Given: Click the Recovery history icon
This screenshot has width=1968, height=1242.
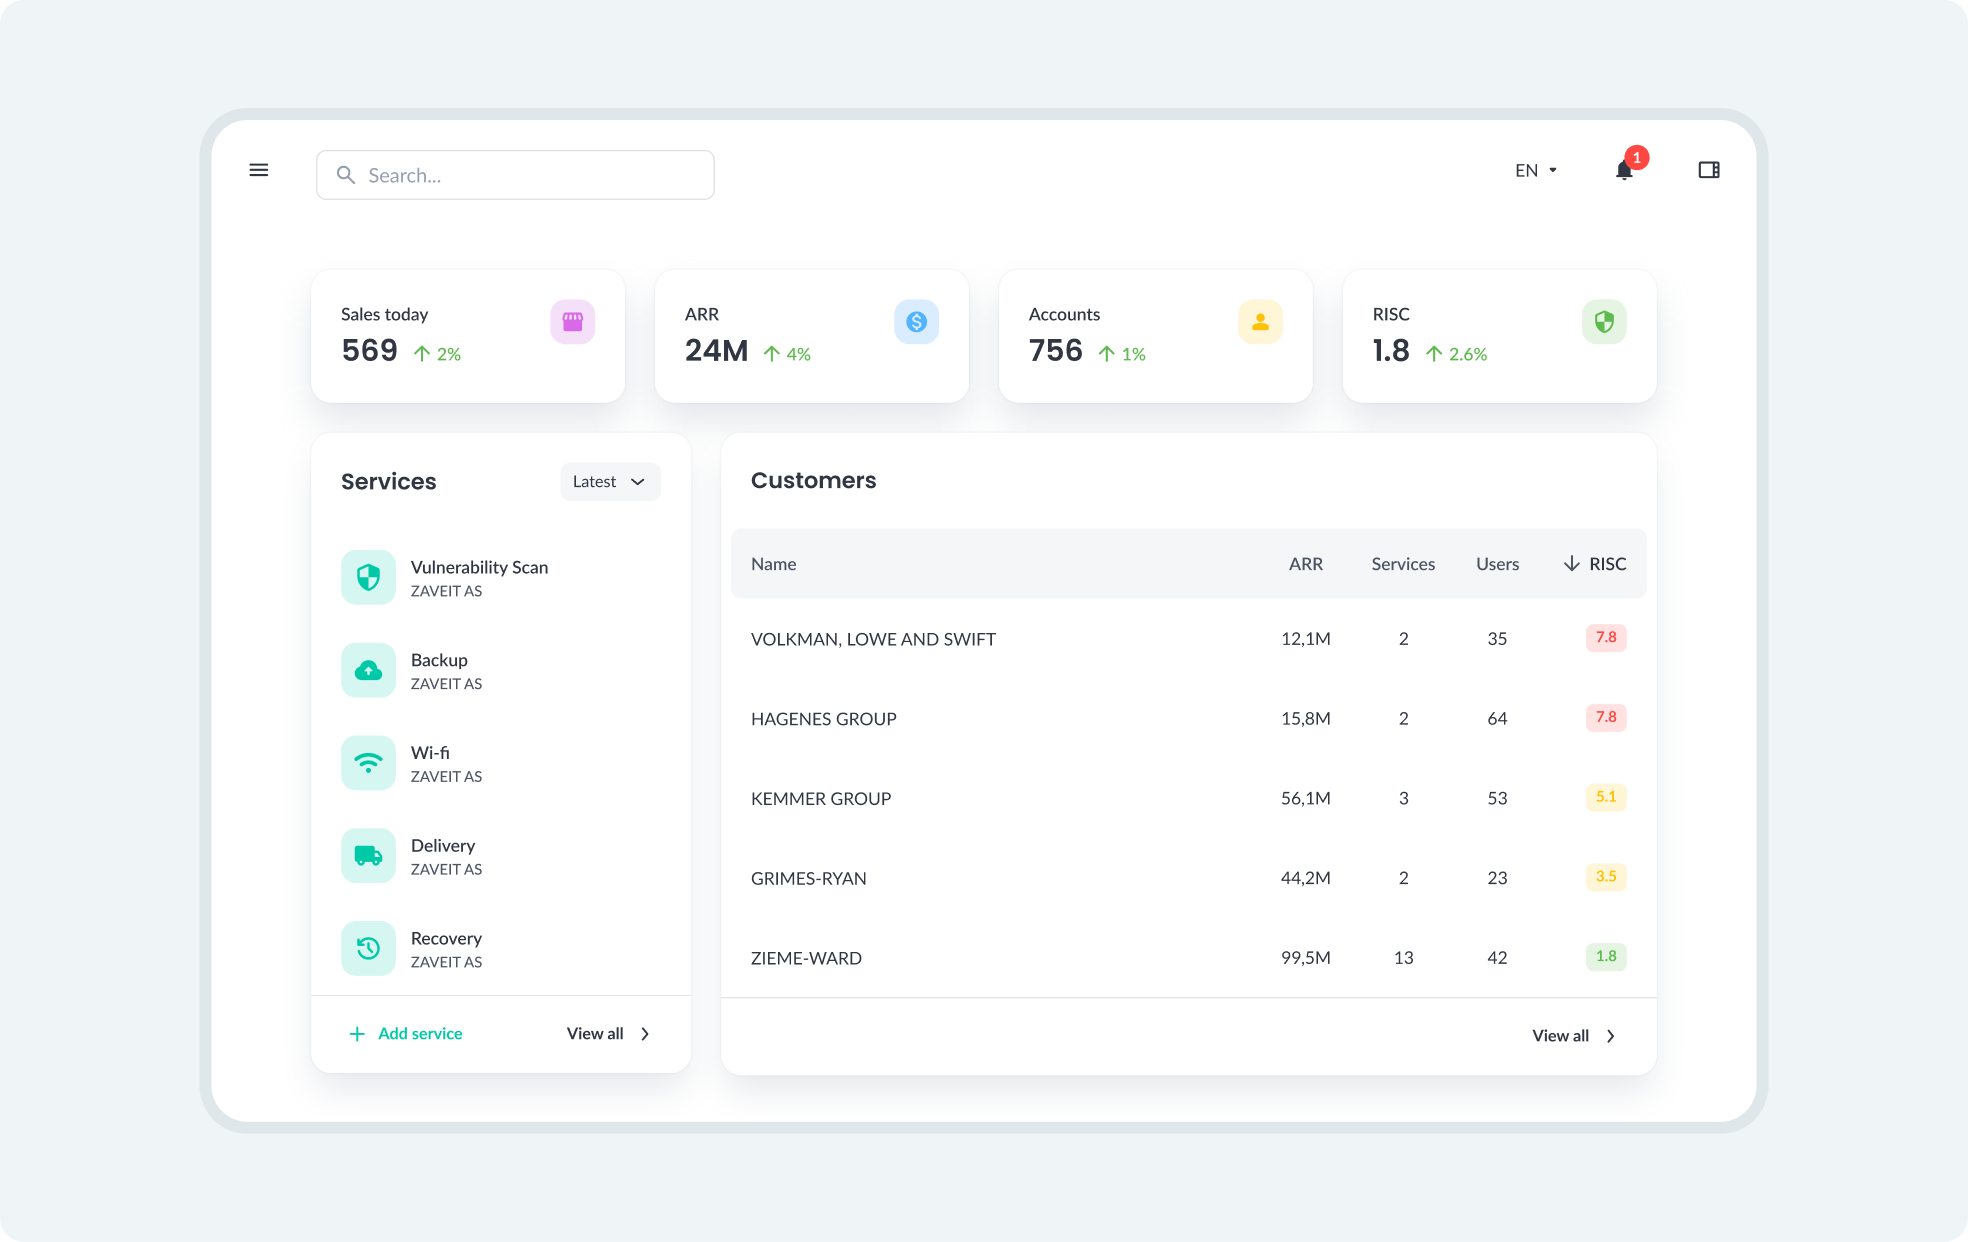Looking at the screenshot, I should pyautogui.click(x=368, y=948).
